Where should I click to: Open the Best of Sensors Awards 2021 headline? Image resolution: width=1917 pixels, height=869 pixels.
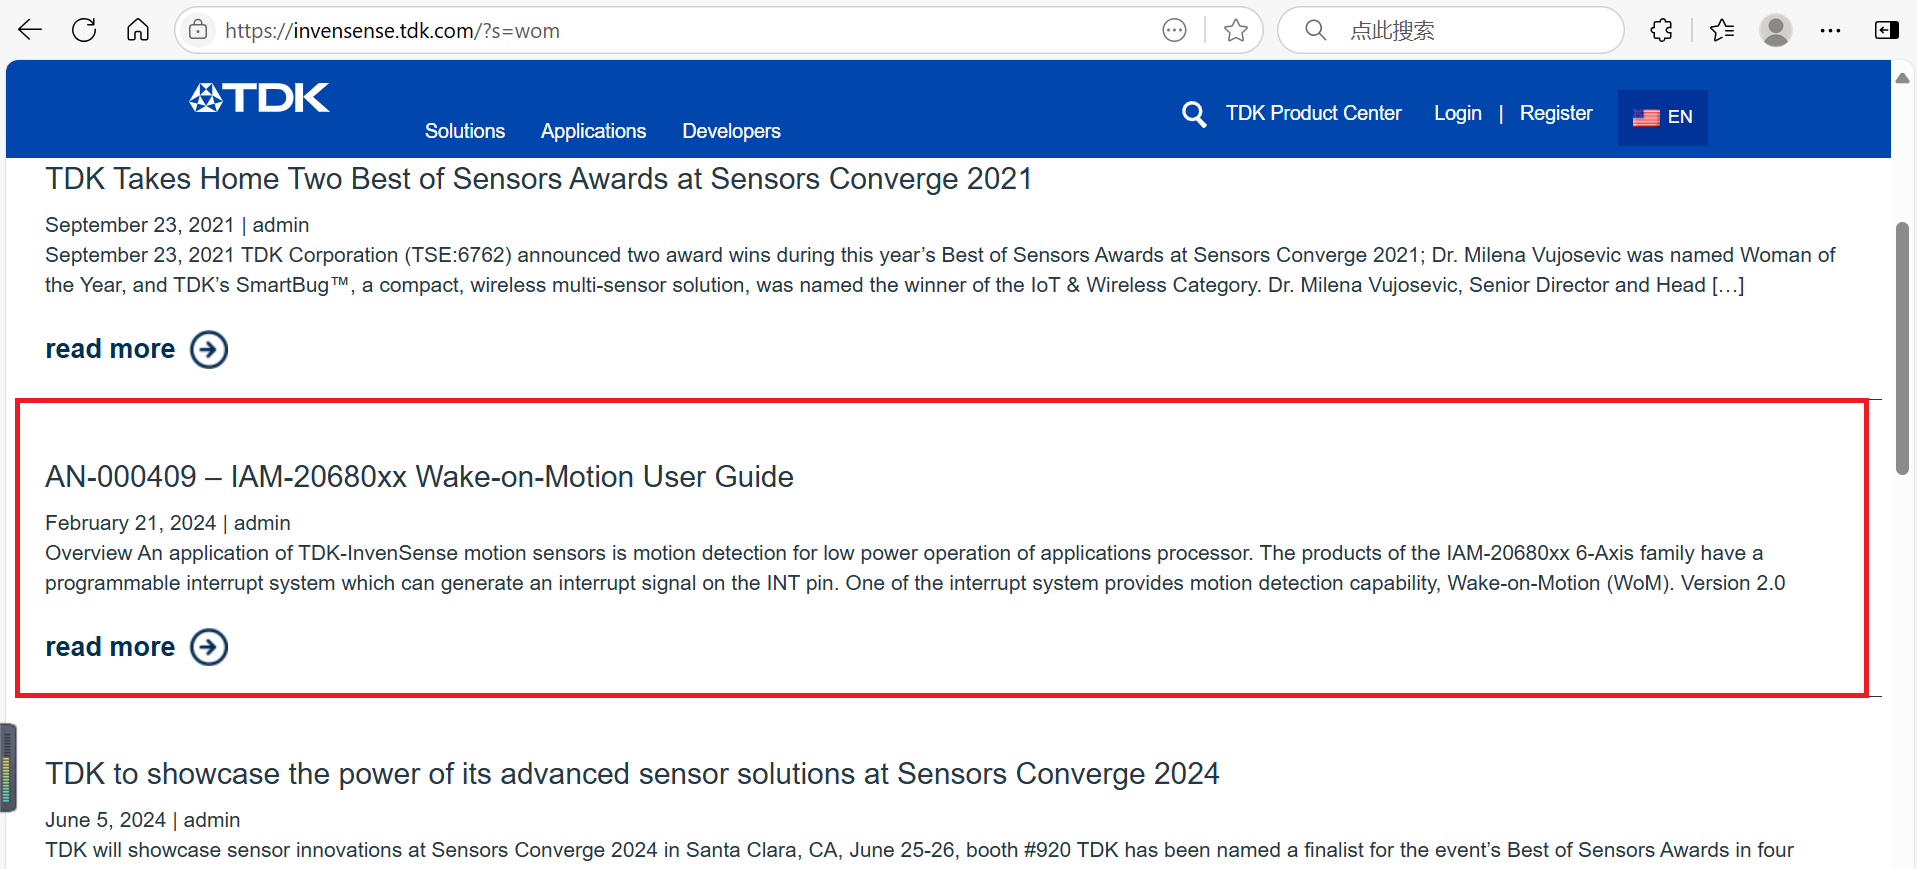click(538, 179)
